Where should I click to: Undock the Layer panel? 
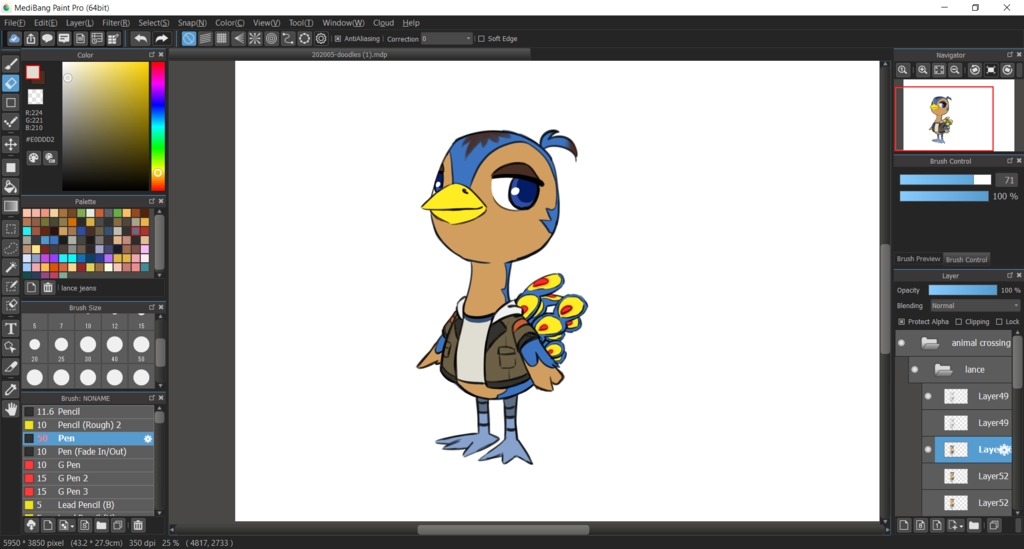pos(1009,275)
